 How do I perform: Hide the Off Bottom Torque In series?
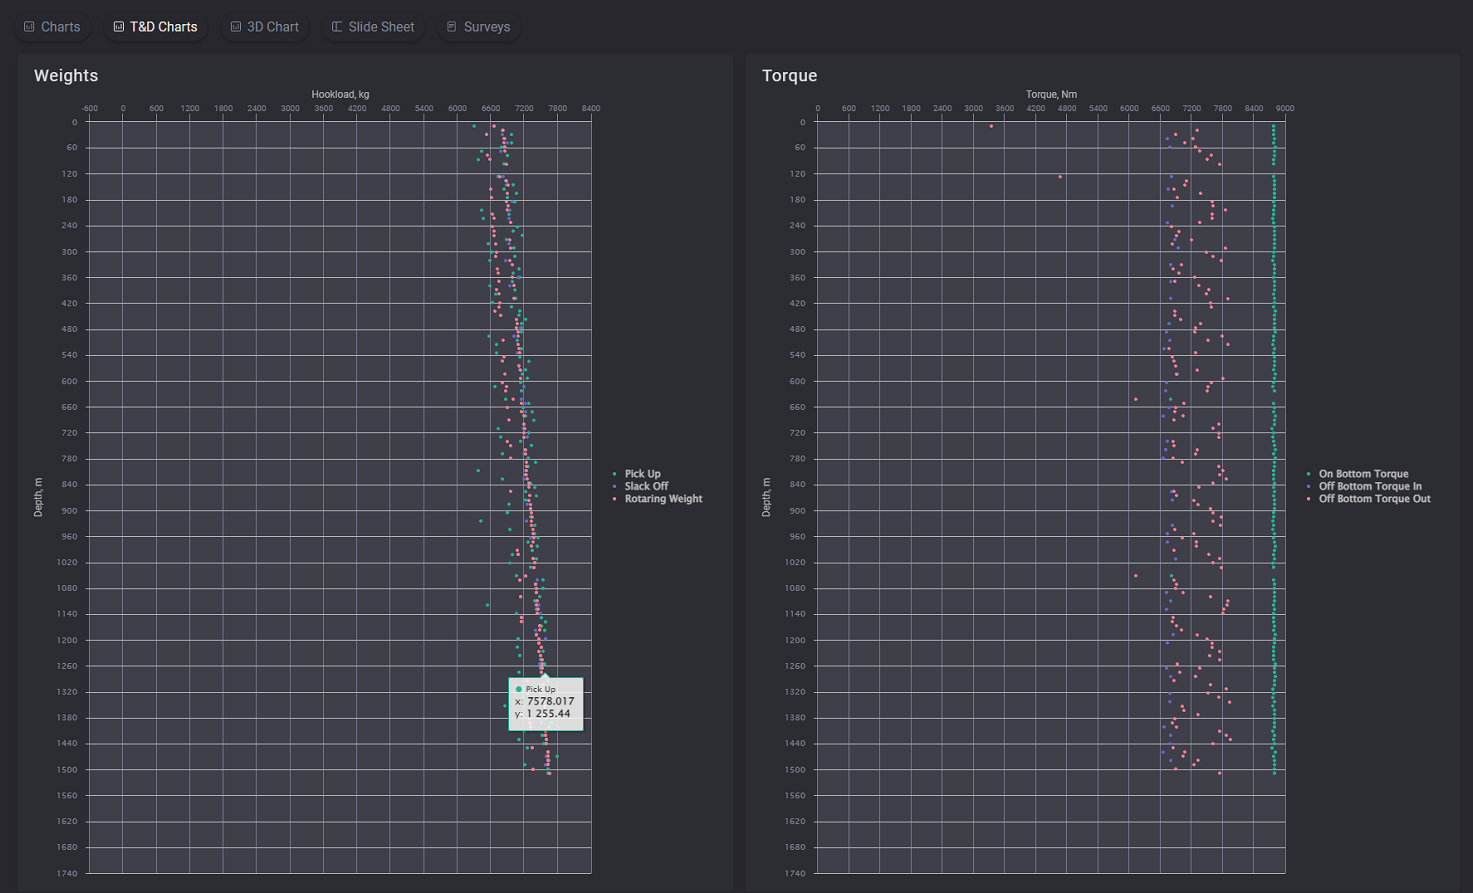(x=1369, y=486)
